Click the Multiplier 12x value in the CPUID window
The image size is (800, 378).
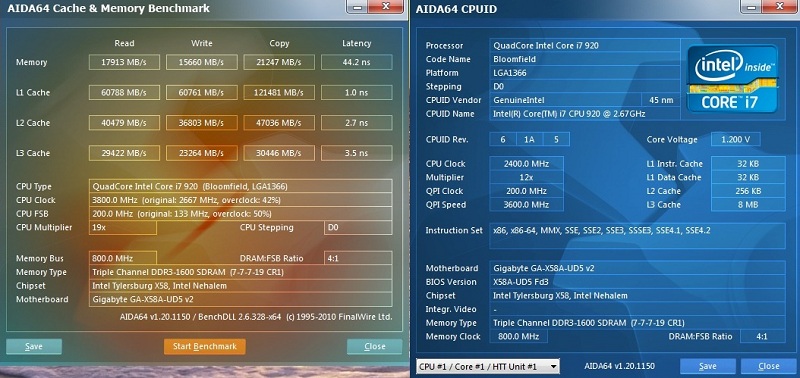tap(527, 178)
